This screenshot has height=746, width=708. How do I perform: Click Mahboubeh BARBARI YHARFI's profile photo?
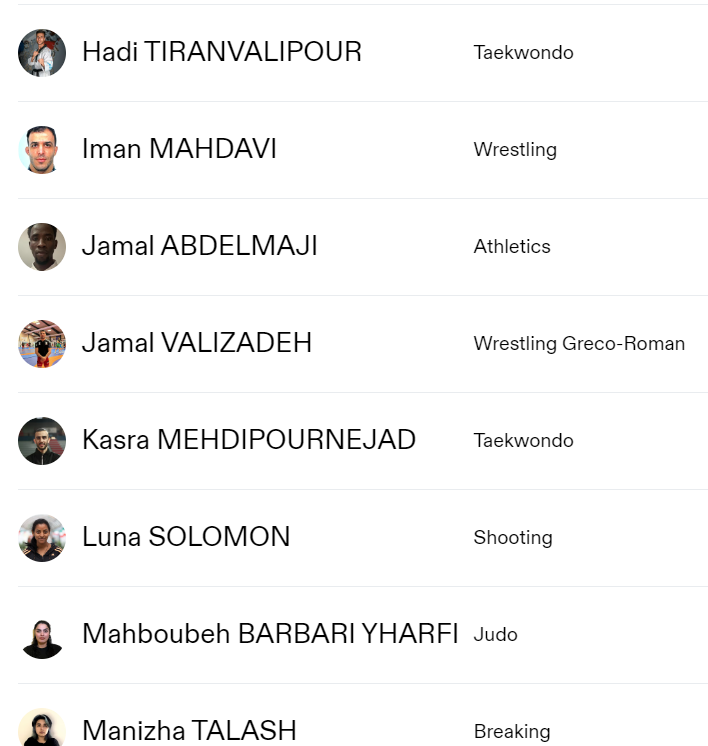[x=42, y=635]
